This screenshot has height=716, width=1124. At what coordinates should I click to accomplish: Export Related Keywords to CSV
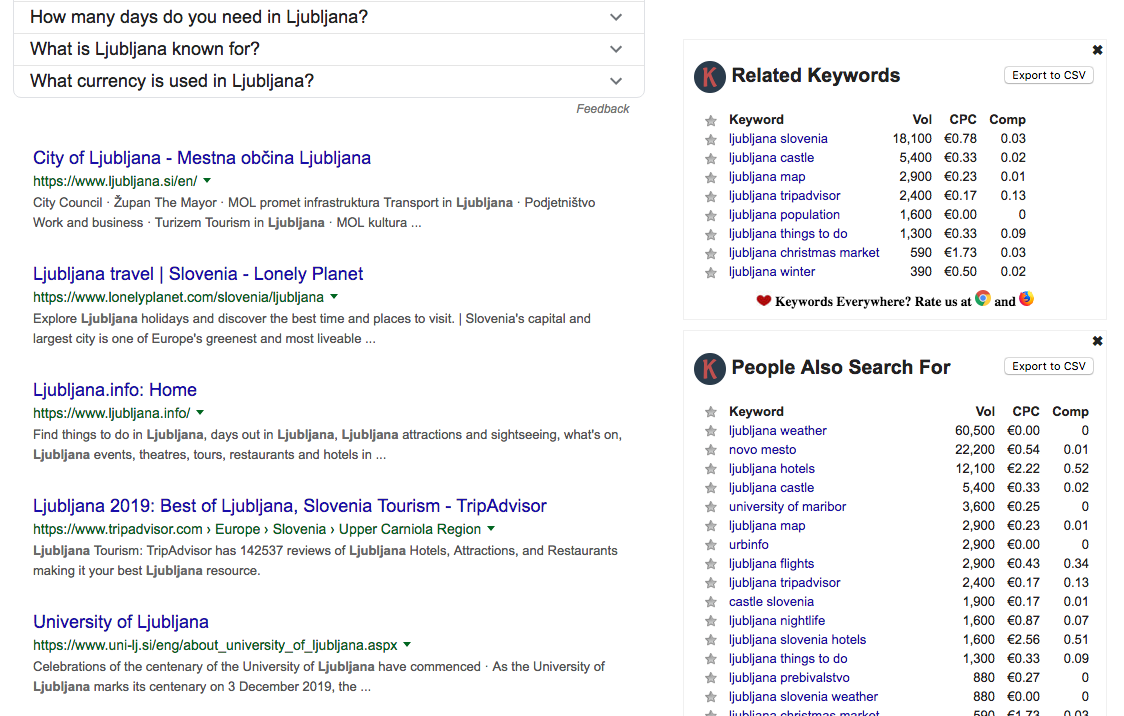click(x=1049, y=75)
